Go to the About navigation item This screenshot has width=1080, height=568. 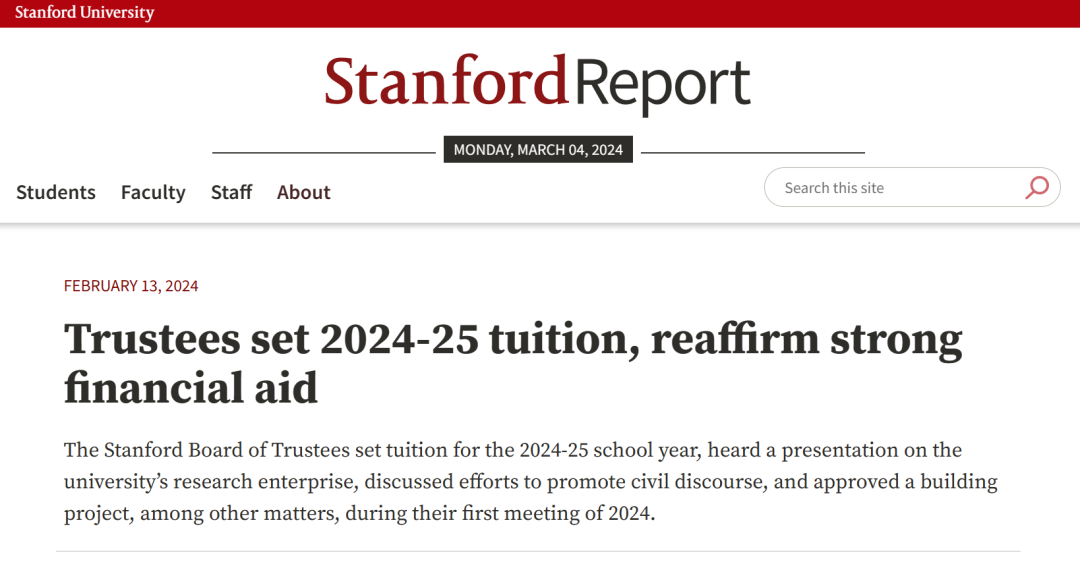[x=303, y=192]
